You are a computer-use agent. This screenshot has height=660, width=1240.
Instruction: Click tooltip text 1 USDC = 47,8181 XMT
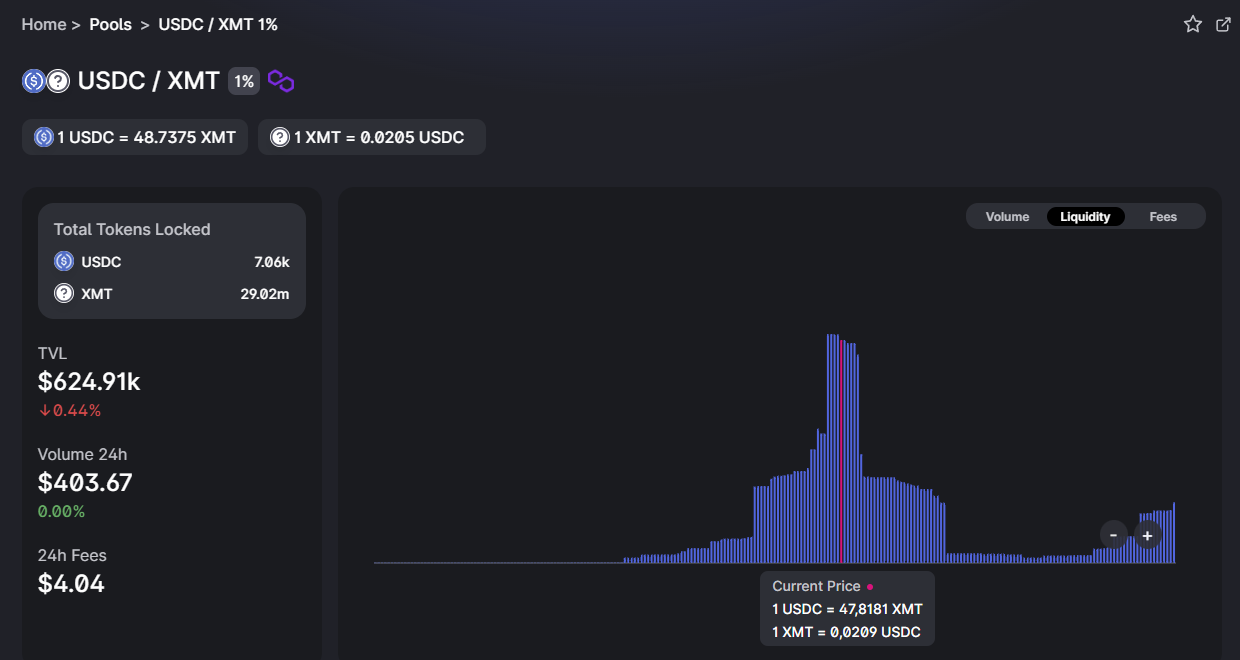coord(847,609)
